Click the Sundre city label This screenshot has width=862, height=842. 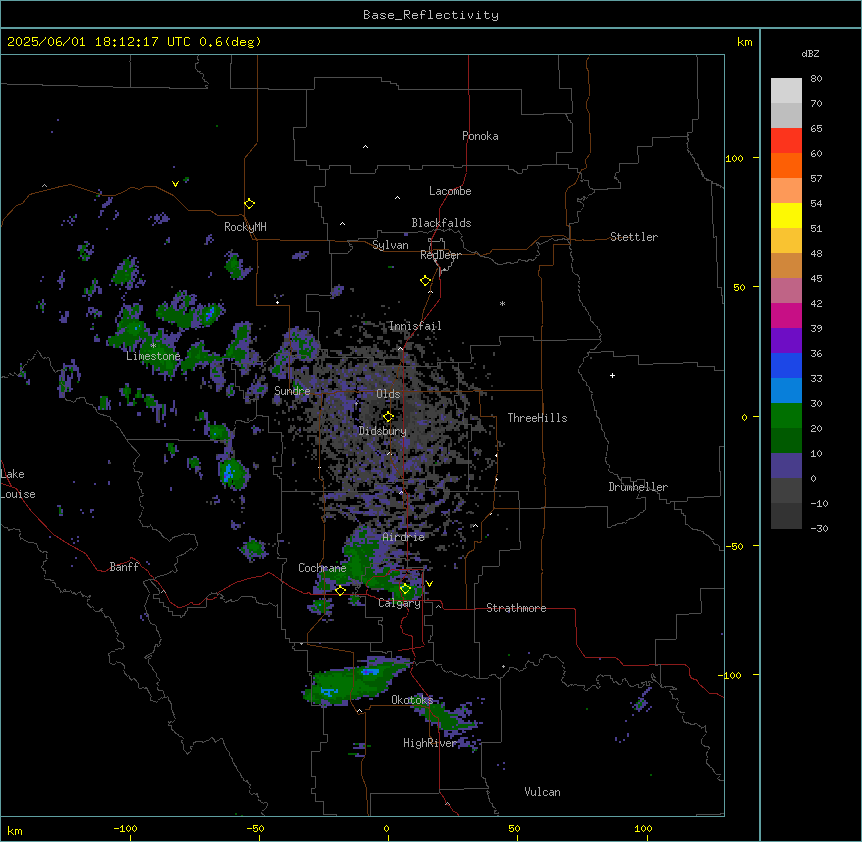coord(292,391)
